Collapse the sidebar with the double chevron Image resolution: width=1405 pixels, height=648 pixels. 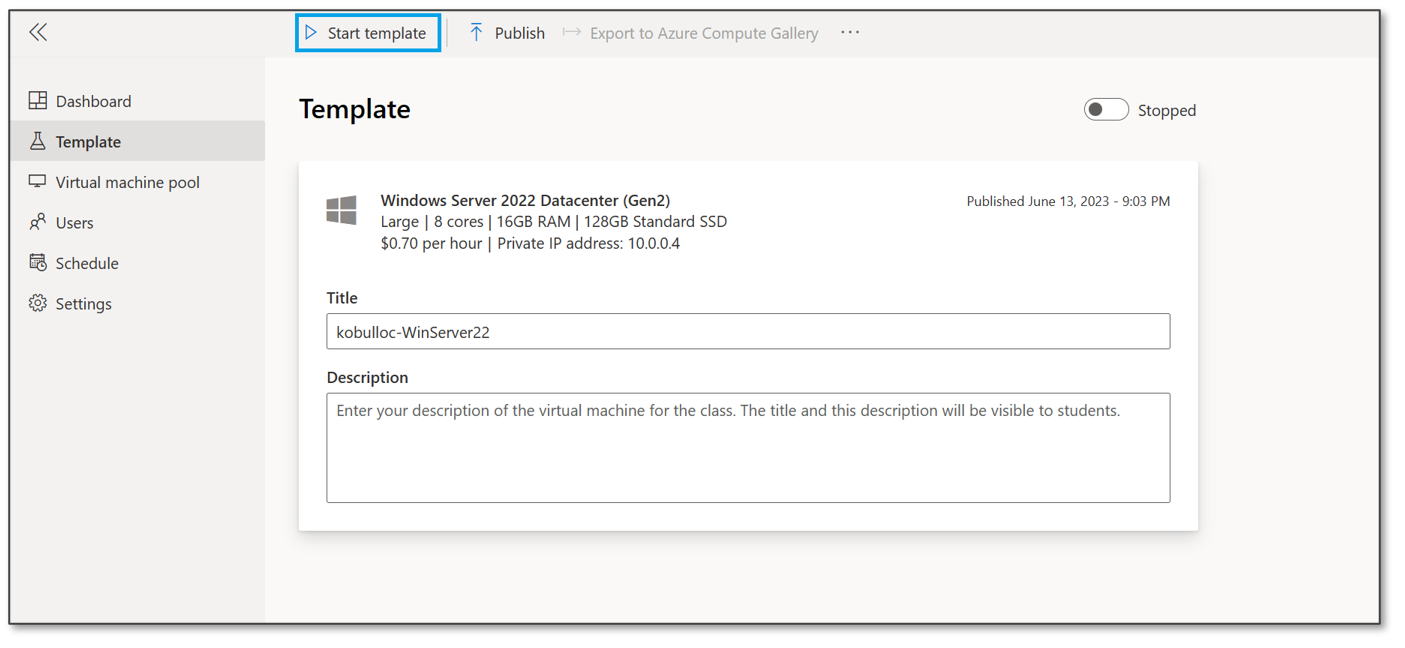coord(38,31)
